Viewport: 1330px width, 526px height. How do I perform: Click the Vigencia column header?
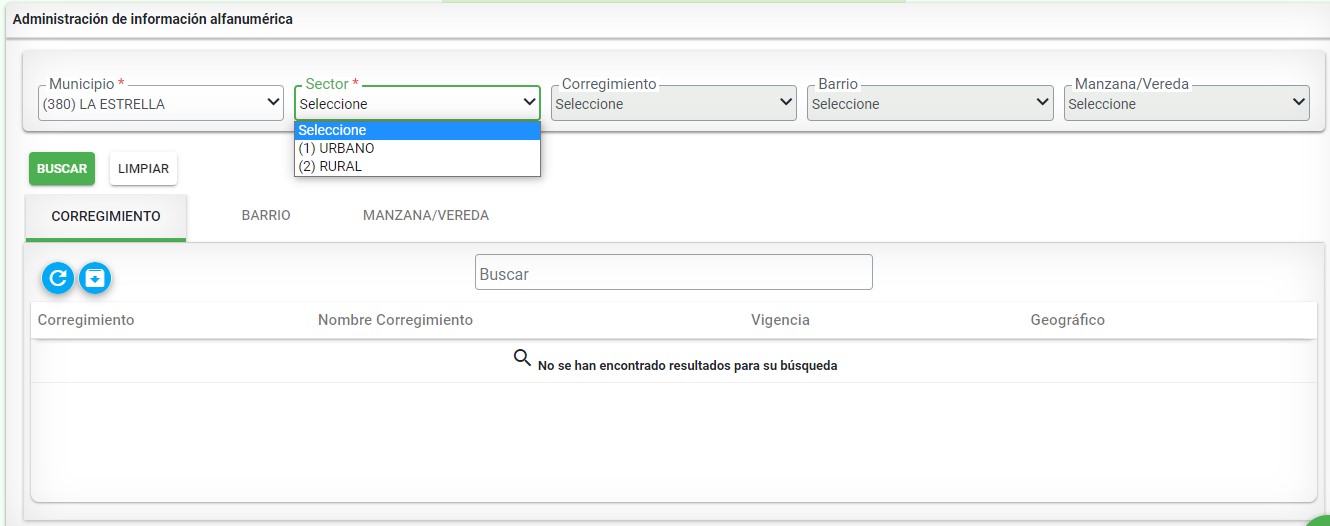(780, 320)
